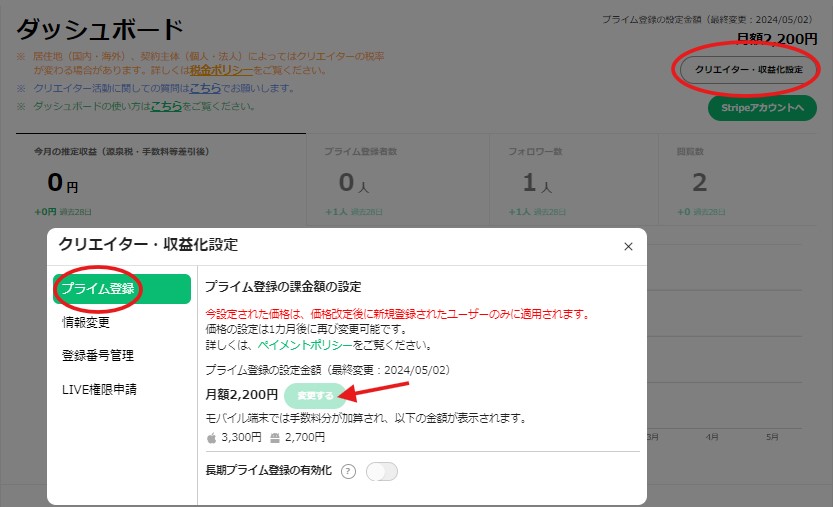This screenshot has width=833, height=507.
Task: Select the フォロワー数 stats tab
Action: click(x=574, y=180)
